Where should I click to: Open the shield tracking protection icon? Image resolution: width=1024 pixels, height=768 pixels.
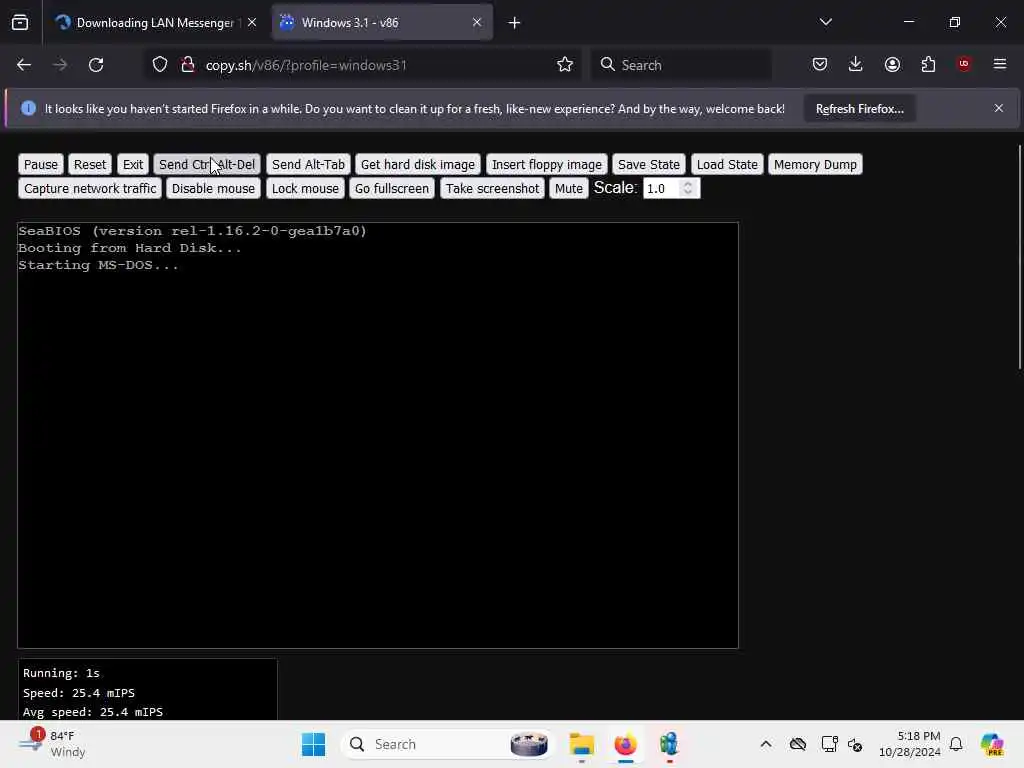click(160, 65)
